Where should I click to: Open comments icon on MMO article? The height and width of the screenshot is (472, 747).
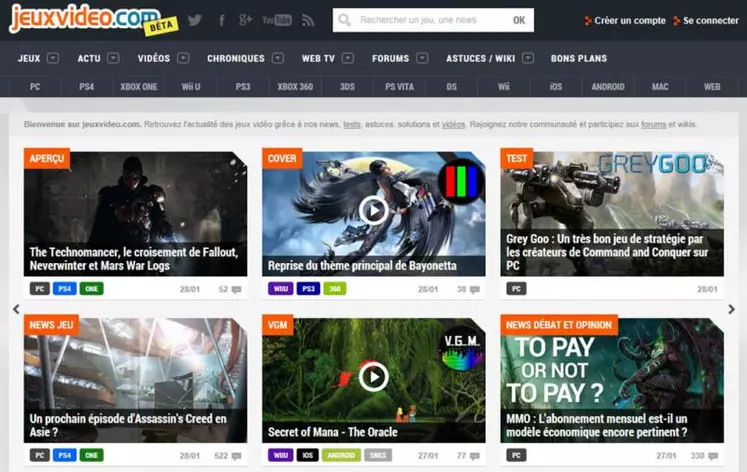[713, 456]
